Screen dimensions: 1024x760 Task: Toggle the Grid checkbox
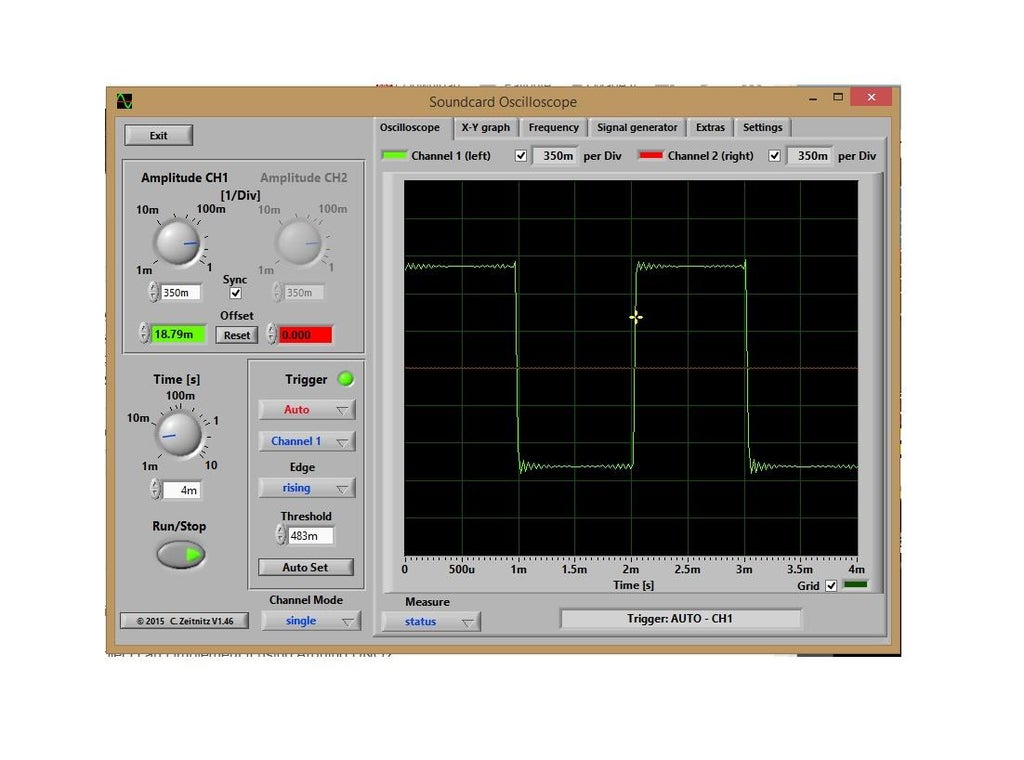(830, 586)
